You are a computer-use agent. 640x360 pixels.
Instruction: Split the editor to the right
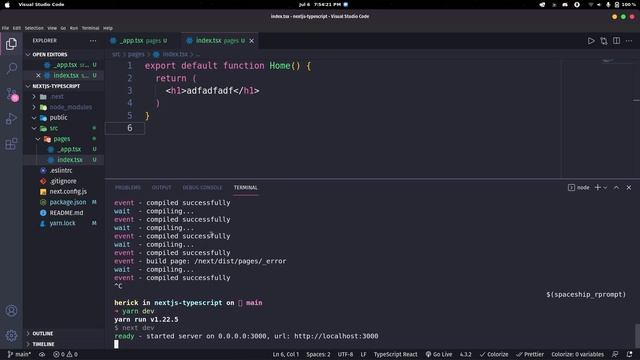click(616, 41)
